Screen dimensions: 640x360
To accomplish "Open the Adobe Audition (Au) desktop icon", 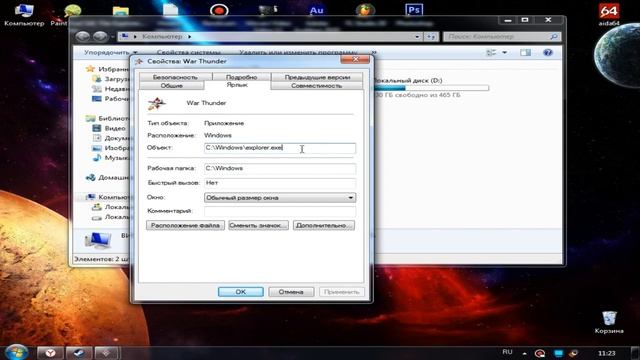I will click(x=316, y=11).
